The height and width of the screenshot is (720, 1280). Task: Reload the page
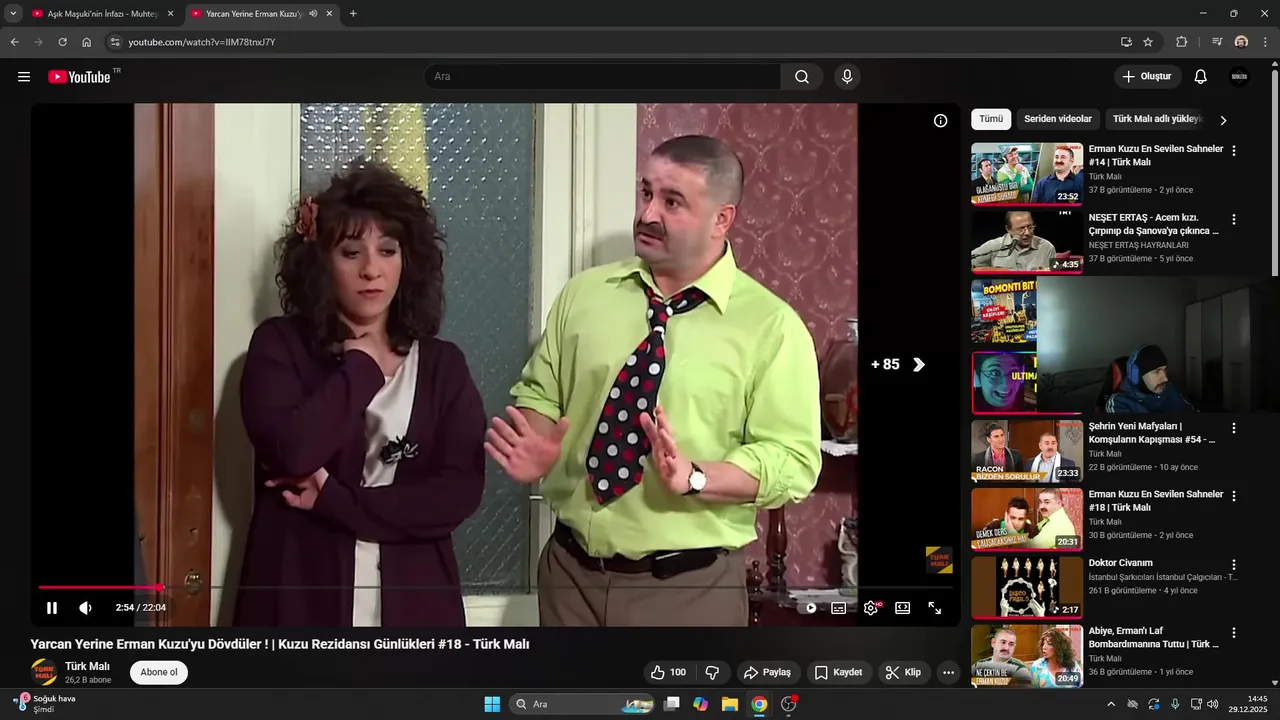coord(62,42)
